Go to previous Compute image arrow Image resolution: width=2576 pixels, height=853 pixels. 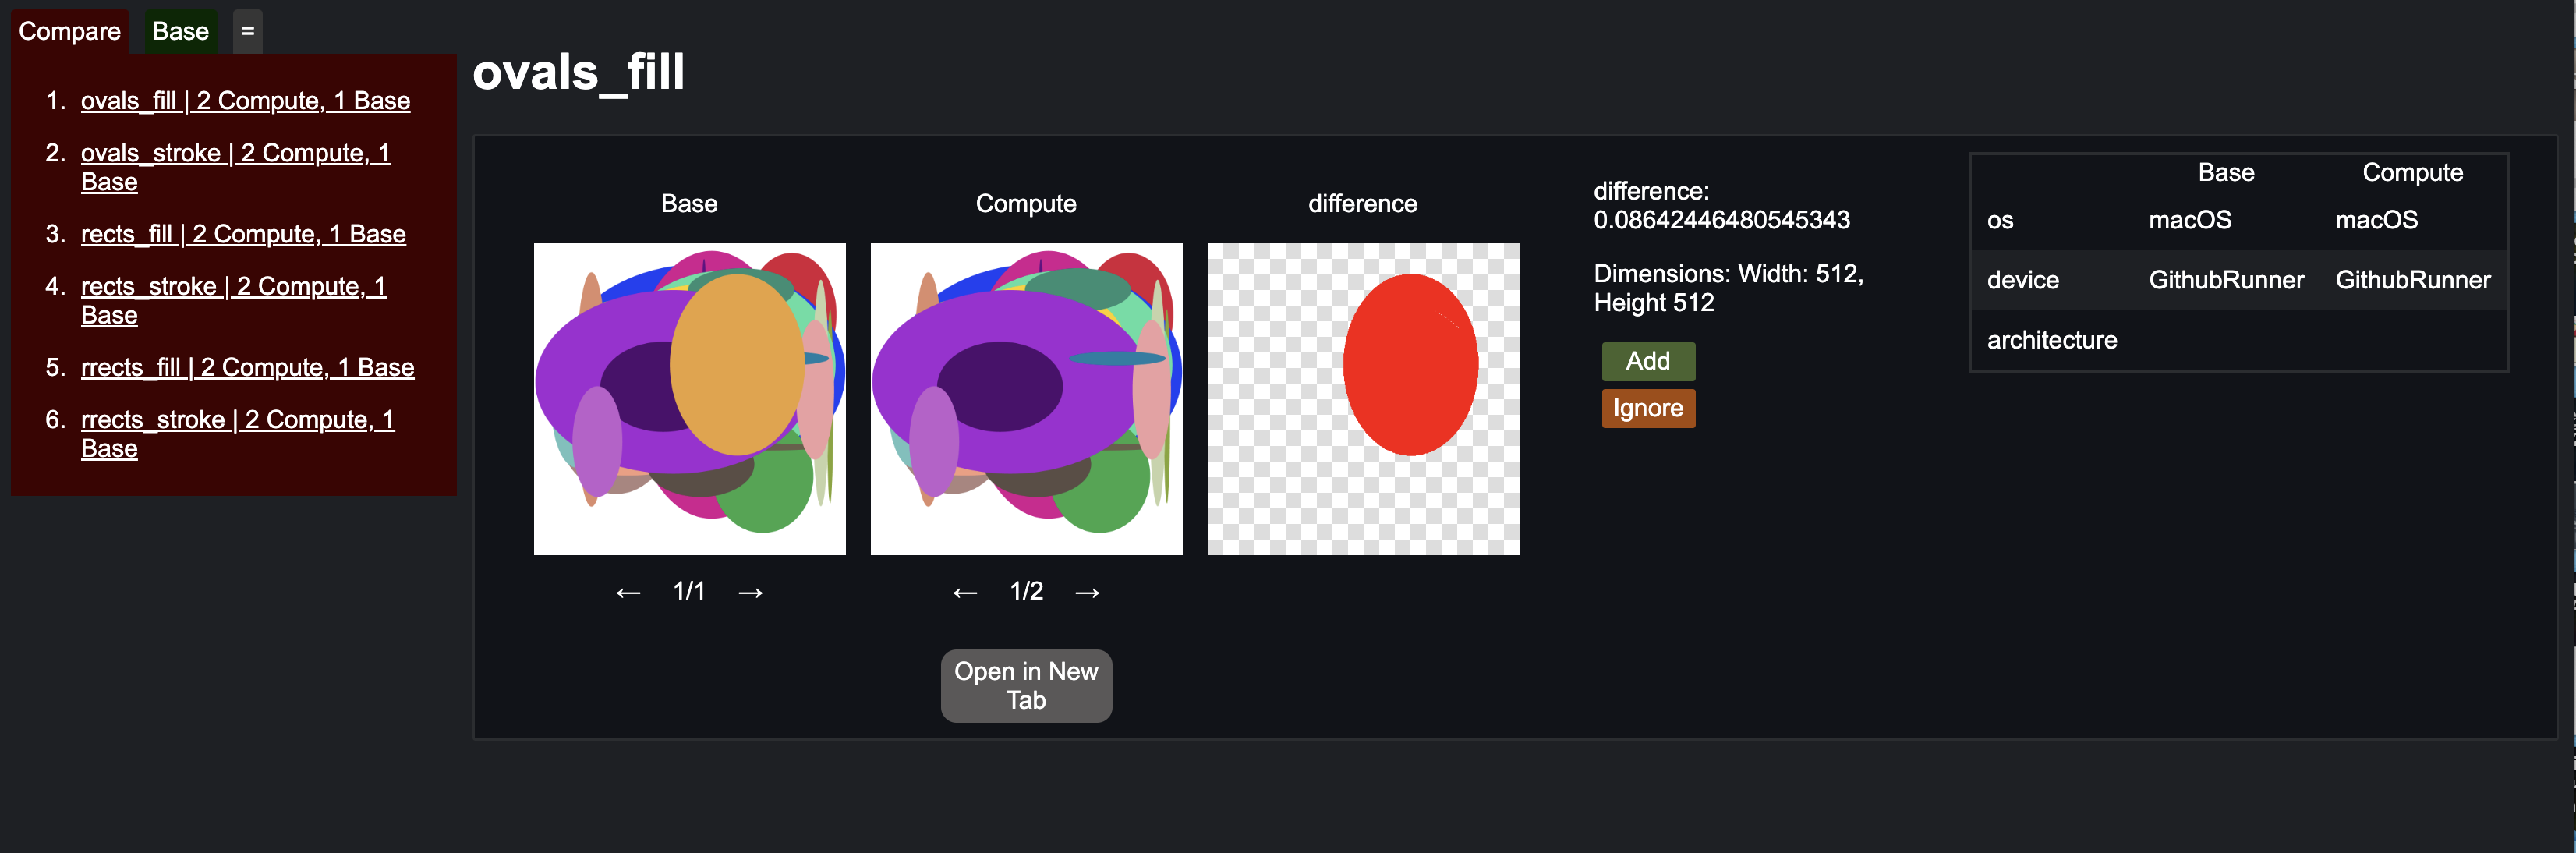[x=964, y=593]
